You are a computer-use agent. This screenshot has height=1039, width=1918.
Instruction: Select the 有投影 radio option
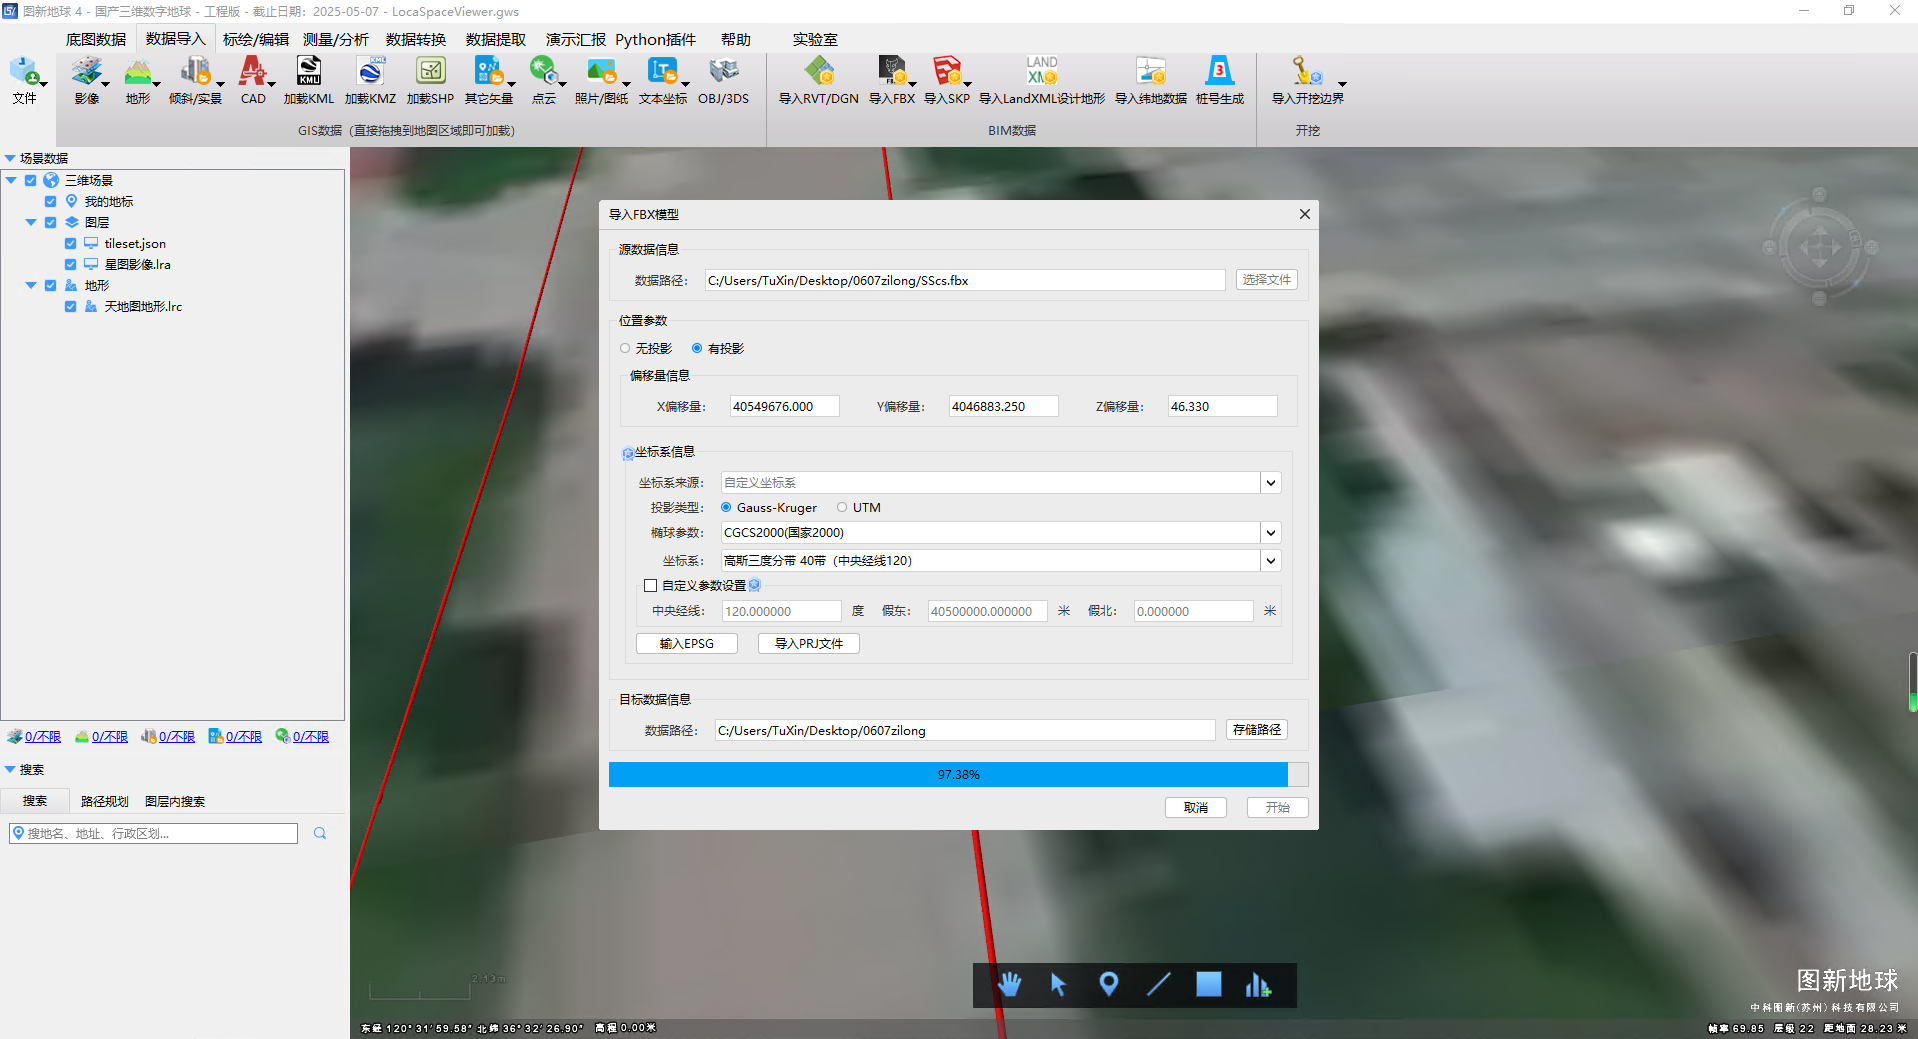717,348
